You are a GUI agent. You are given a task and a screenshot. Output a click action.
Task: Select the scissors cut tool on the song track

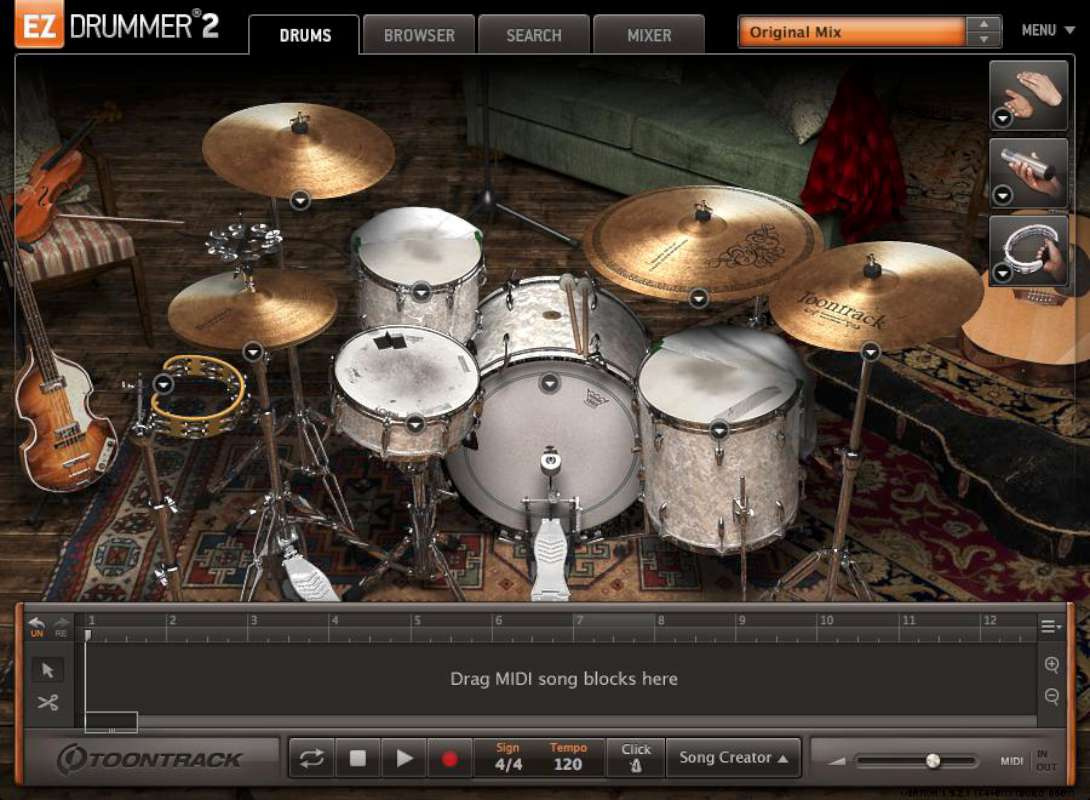46,701
